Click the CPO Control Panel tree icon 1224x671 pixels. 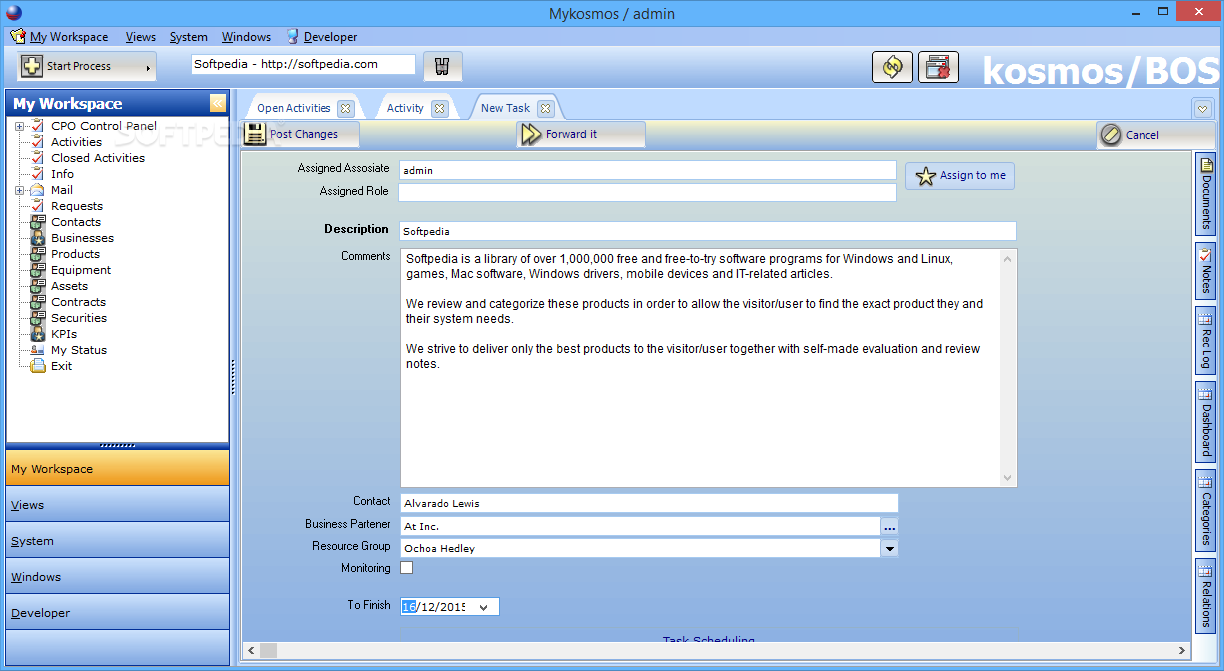coord(37,126)
